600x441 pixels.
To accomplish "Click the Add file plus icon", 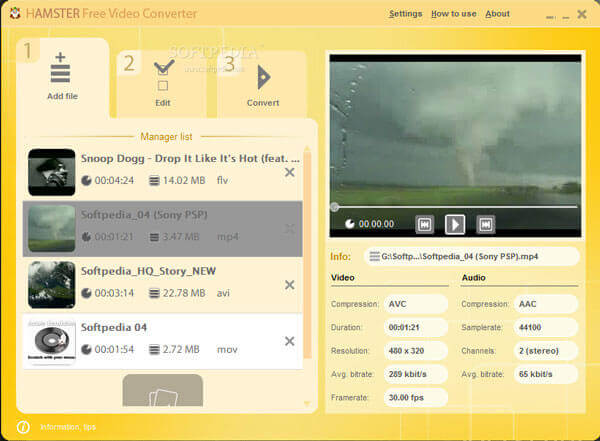I will click(x=60, y=68).
